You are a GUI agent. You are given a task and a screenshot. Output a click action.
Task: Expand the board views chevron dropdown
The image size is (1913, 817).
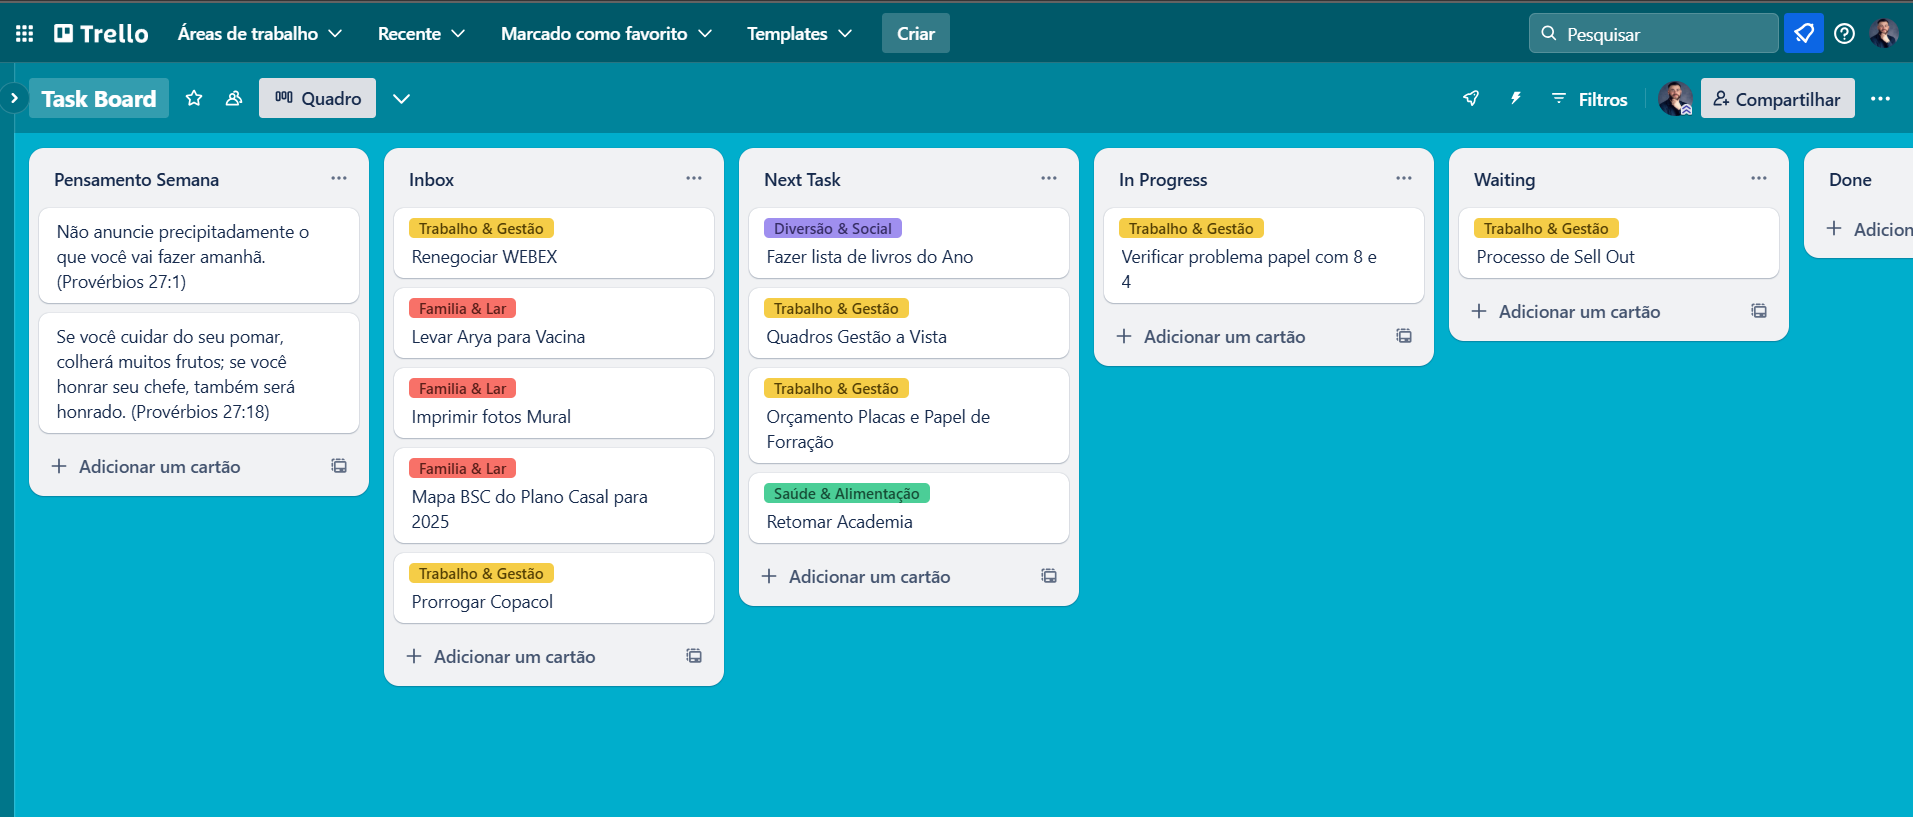401,98
